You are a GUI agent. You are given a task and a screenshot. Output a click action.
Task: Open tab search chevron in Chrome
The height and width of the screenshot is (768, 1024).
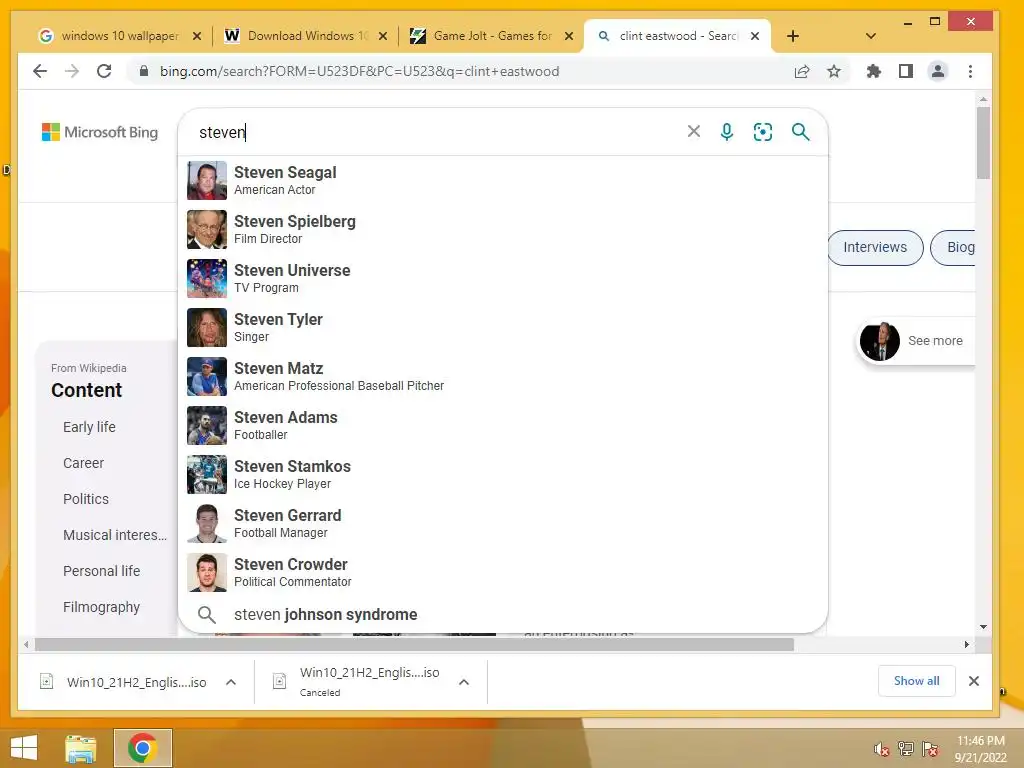(x=871, y=36)
